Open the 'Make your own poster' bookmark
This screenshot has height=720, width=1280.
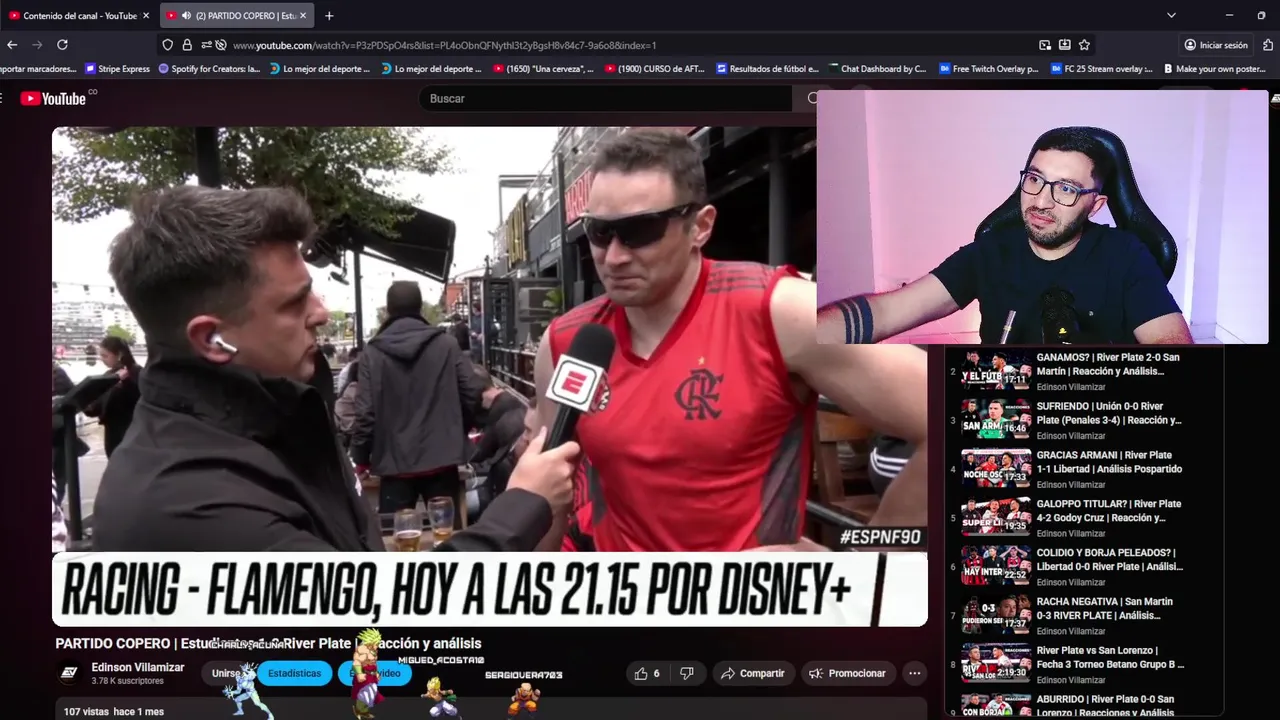[1215, 69]
